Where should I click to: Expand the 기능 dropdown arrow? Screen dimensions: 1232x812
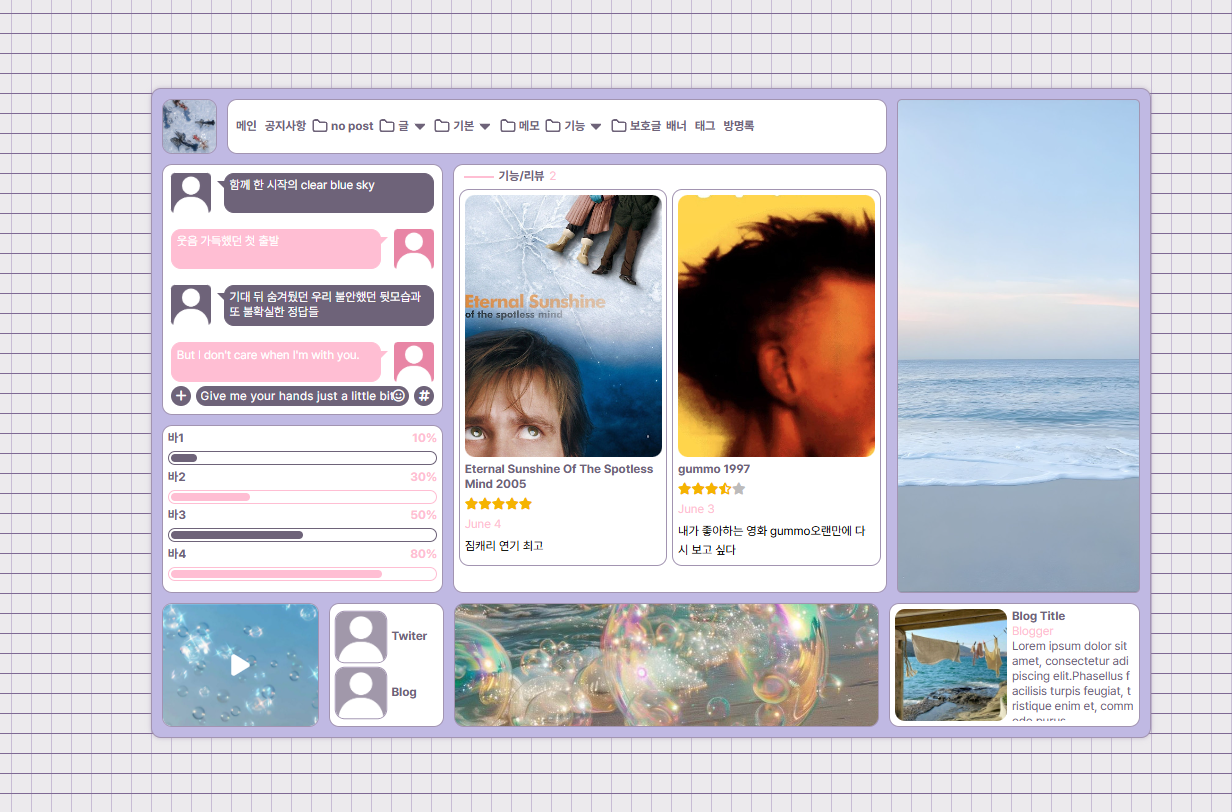click(596, 127)
